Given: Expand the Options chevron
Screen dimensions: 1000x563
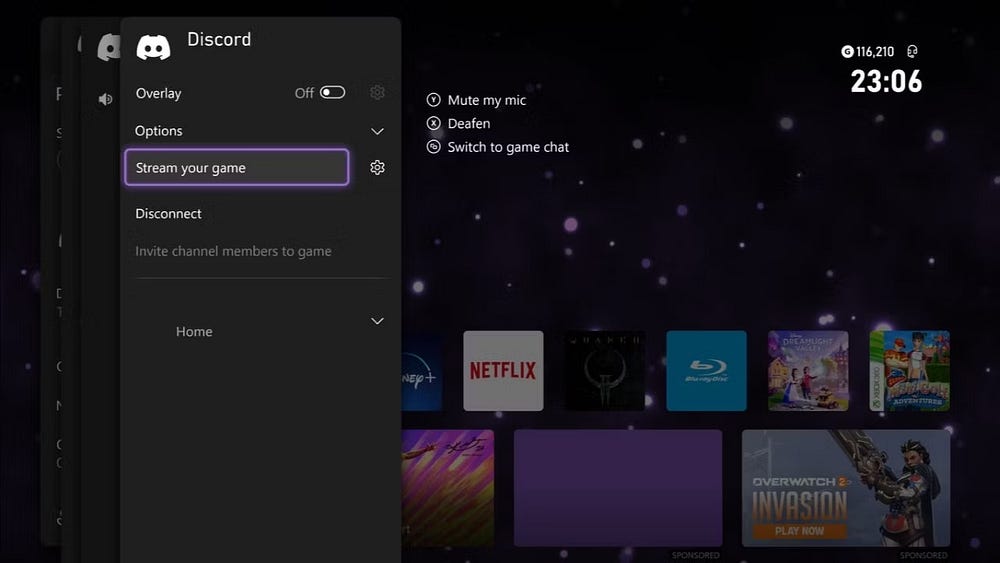Looking at the screenshot, I should click(378, 131).
